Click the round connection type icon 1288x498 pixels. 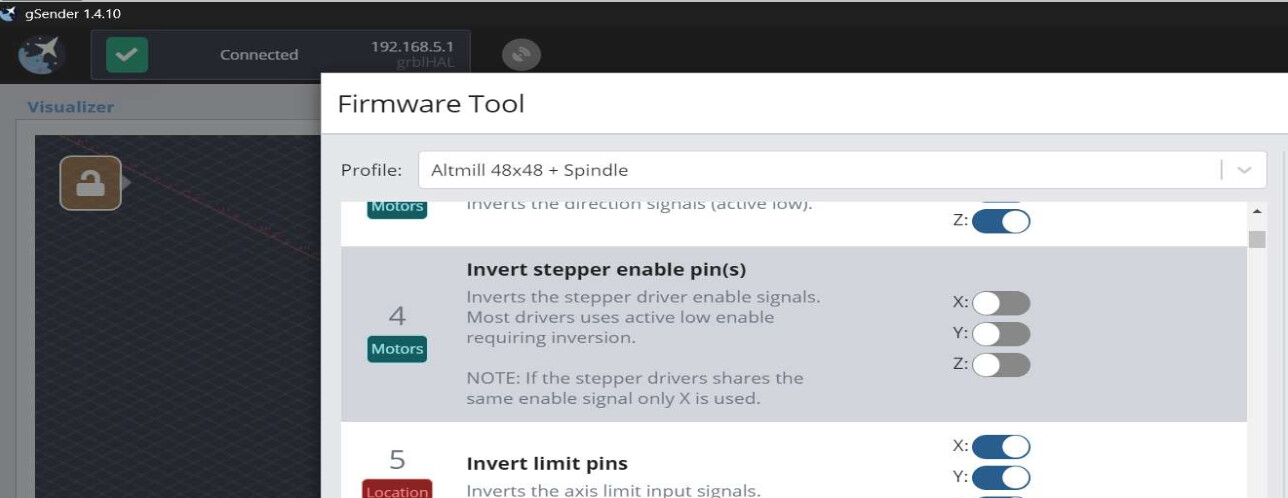tap(520, 55)
